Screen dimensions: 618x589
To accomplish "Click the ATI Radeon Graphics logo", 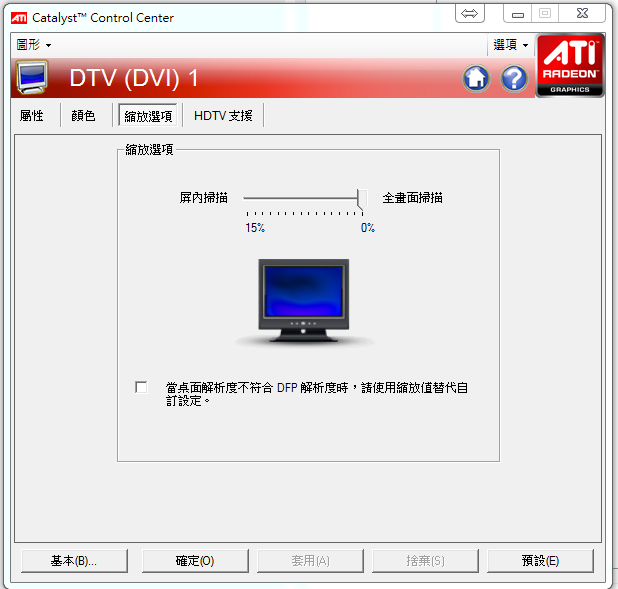I will tap(570, 65).
